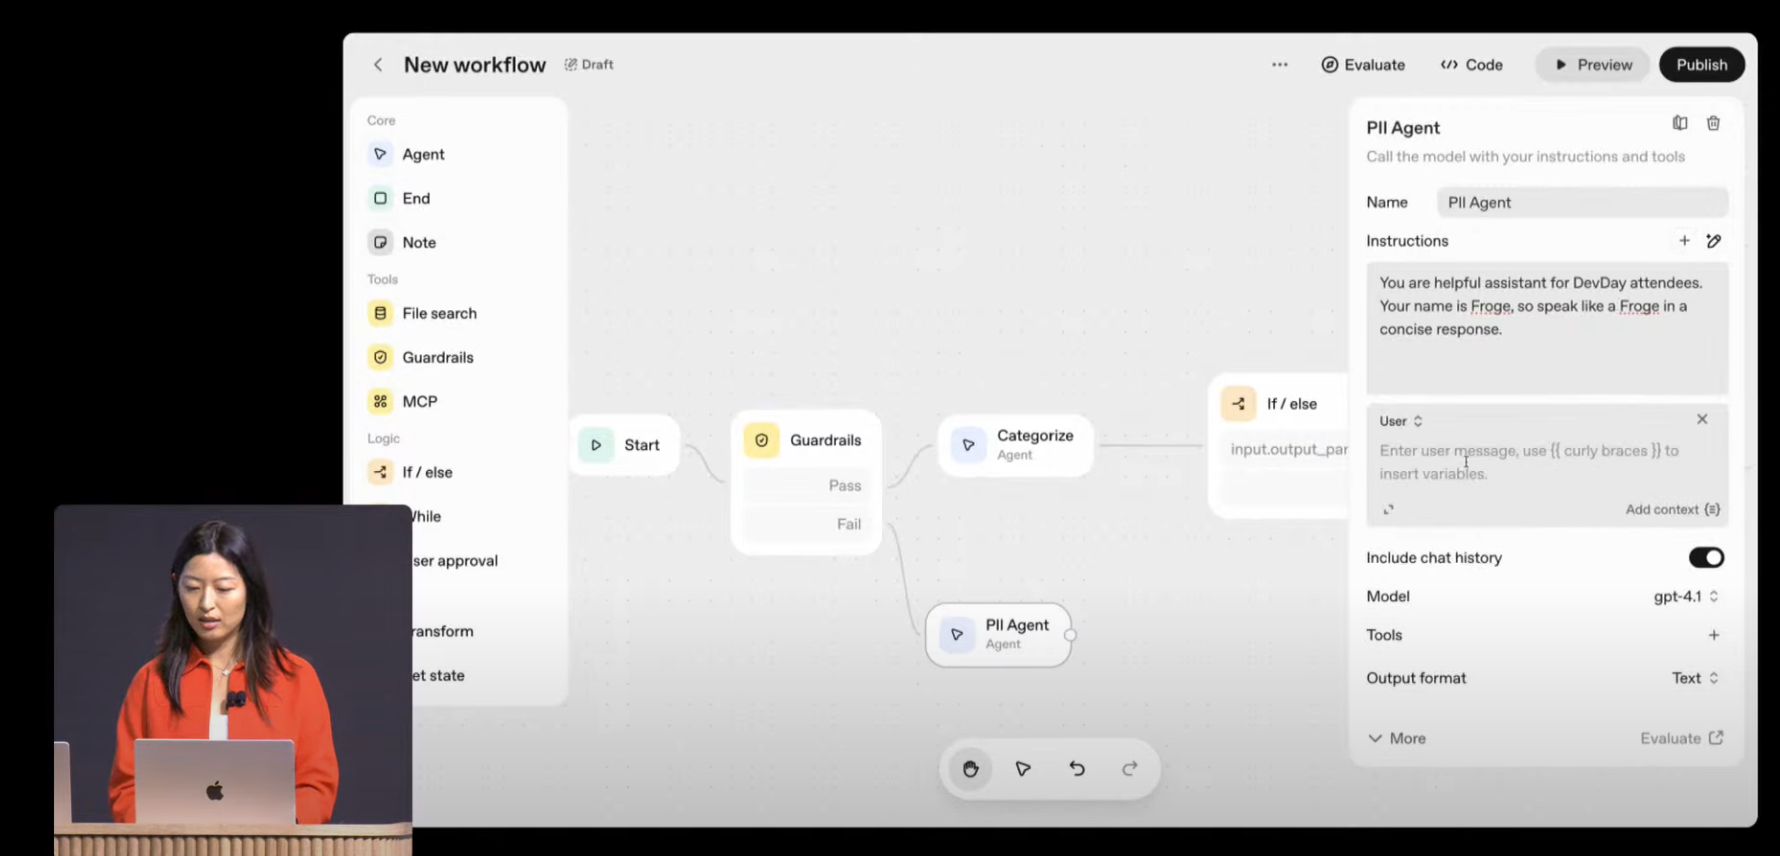Select the File search tool icon

pyautogui.click(x=380, y=313)
